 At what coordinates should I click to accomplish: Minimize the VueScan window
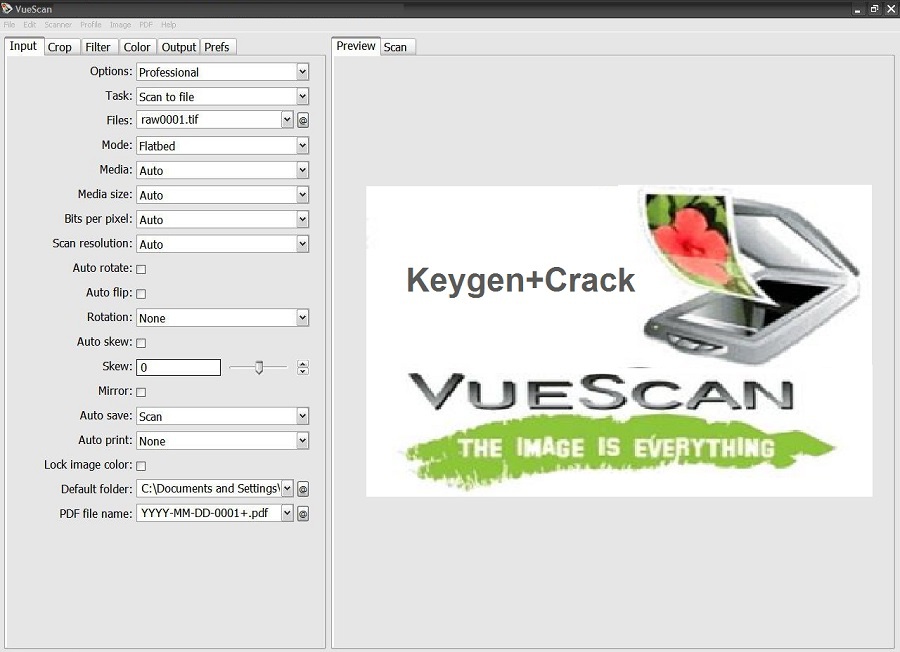click(x=858, y=9)
